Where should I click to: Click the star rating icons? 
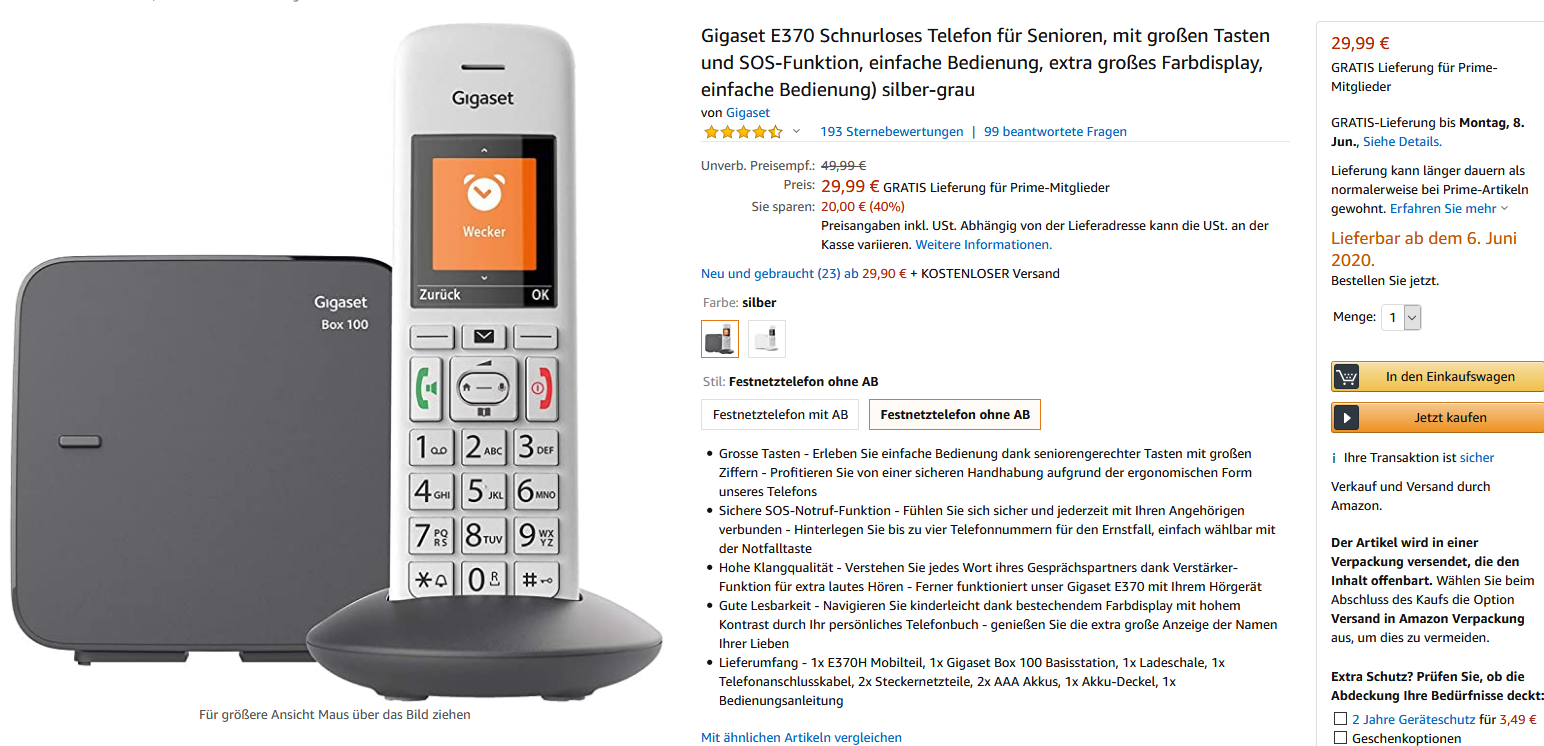(743, 132)
